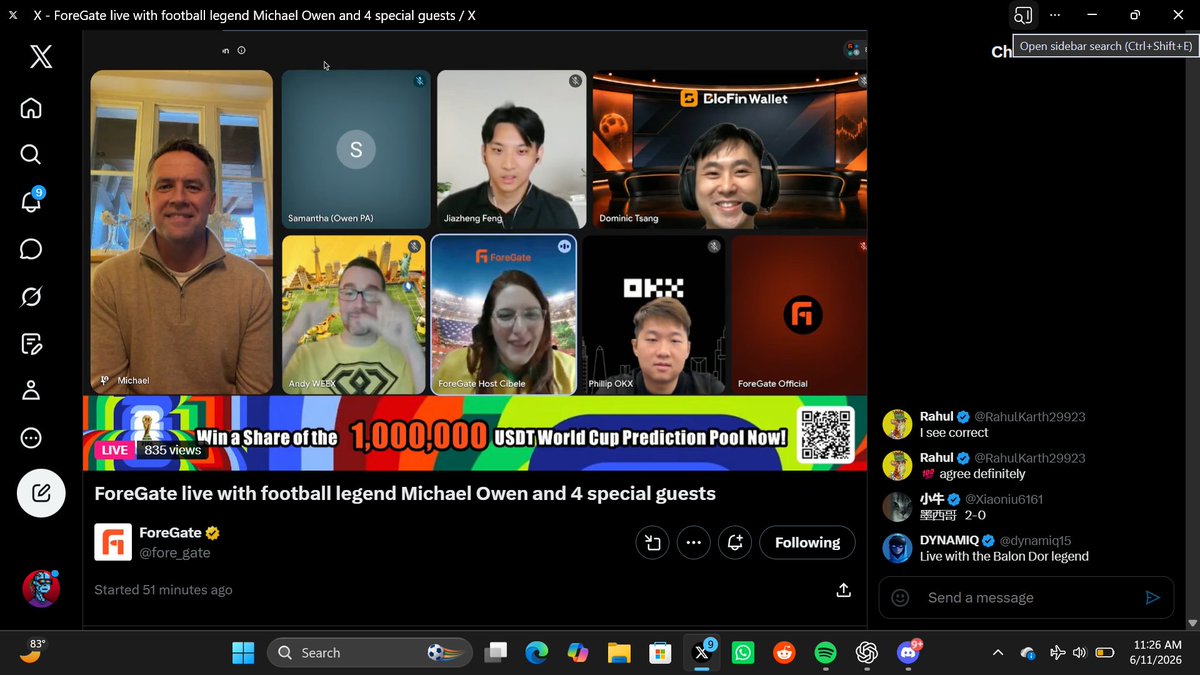Click the ForeGate profile avatar logo
This screenshot has height=675, width=1200.
coord(113,542)
